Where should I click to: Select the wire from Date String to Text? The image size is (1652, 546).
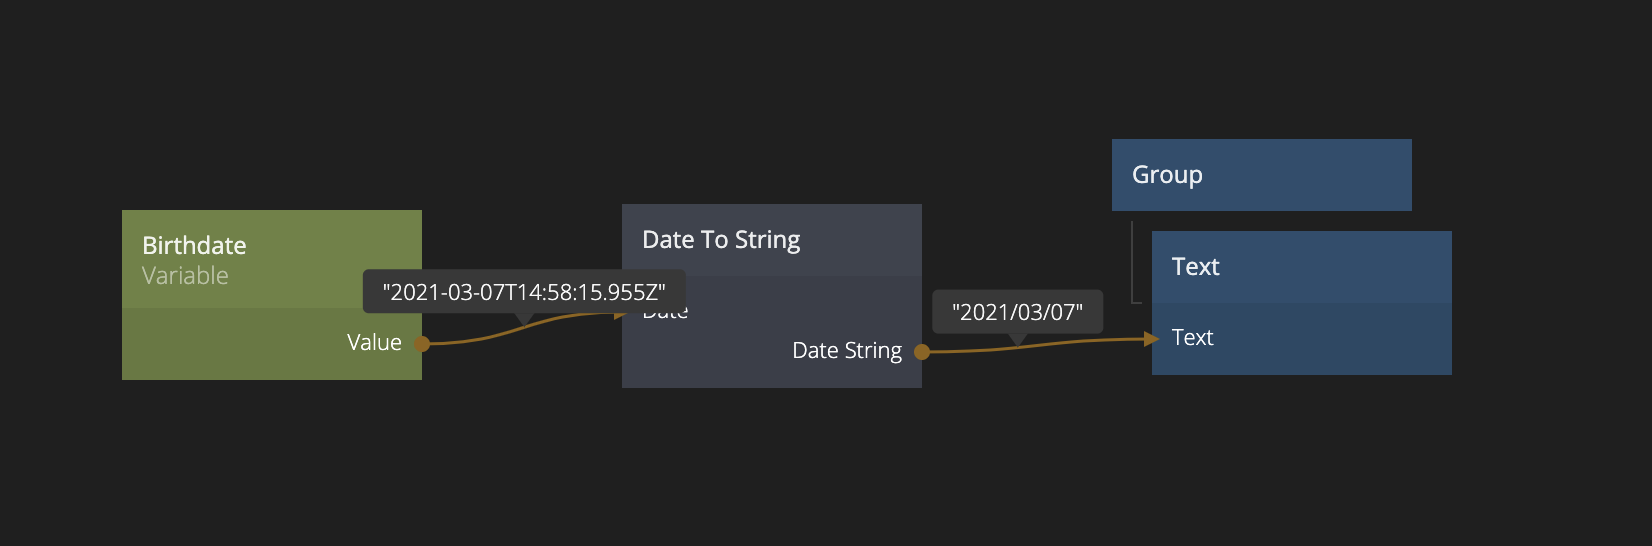pos(1060,343)
